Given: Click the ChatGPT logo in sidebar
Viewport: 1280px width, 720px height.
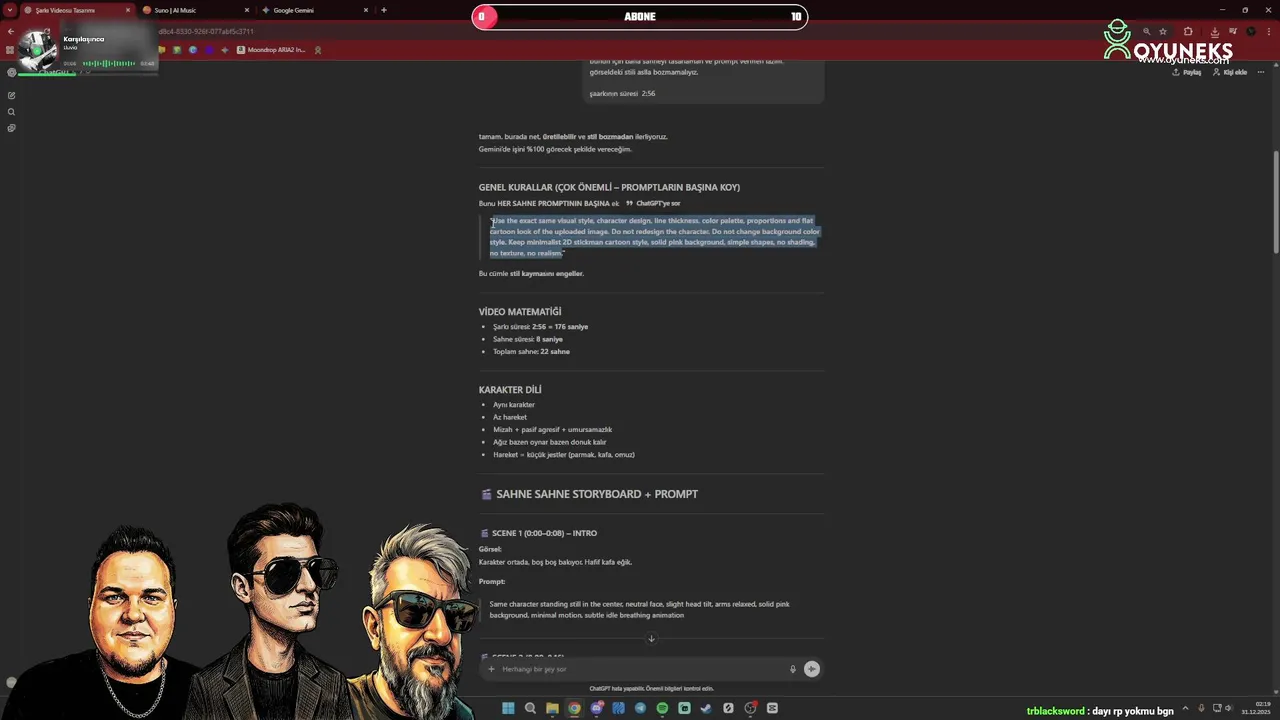Looking at the screenshot, I should (x=11, y=72).
